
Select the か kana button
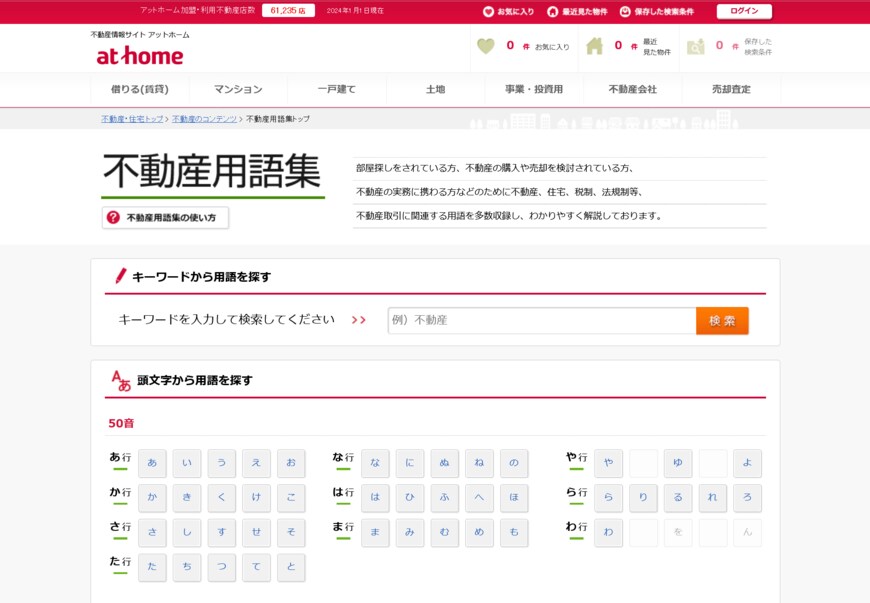click(152, 498)
